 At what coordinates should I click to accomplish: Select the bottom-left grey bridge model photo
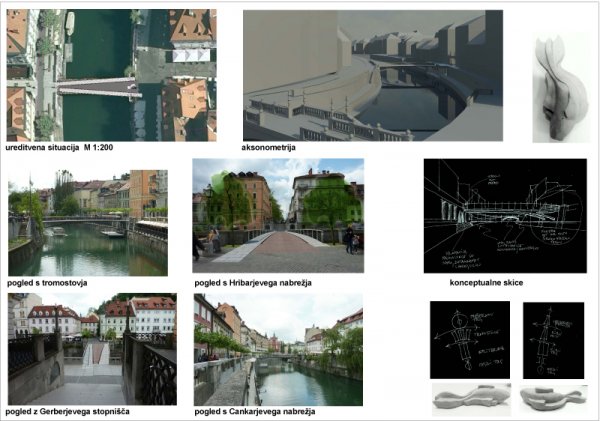click(x=471, y=399)
